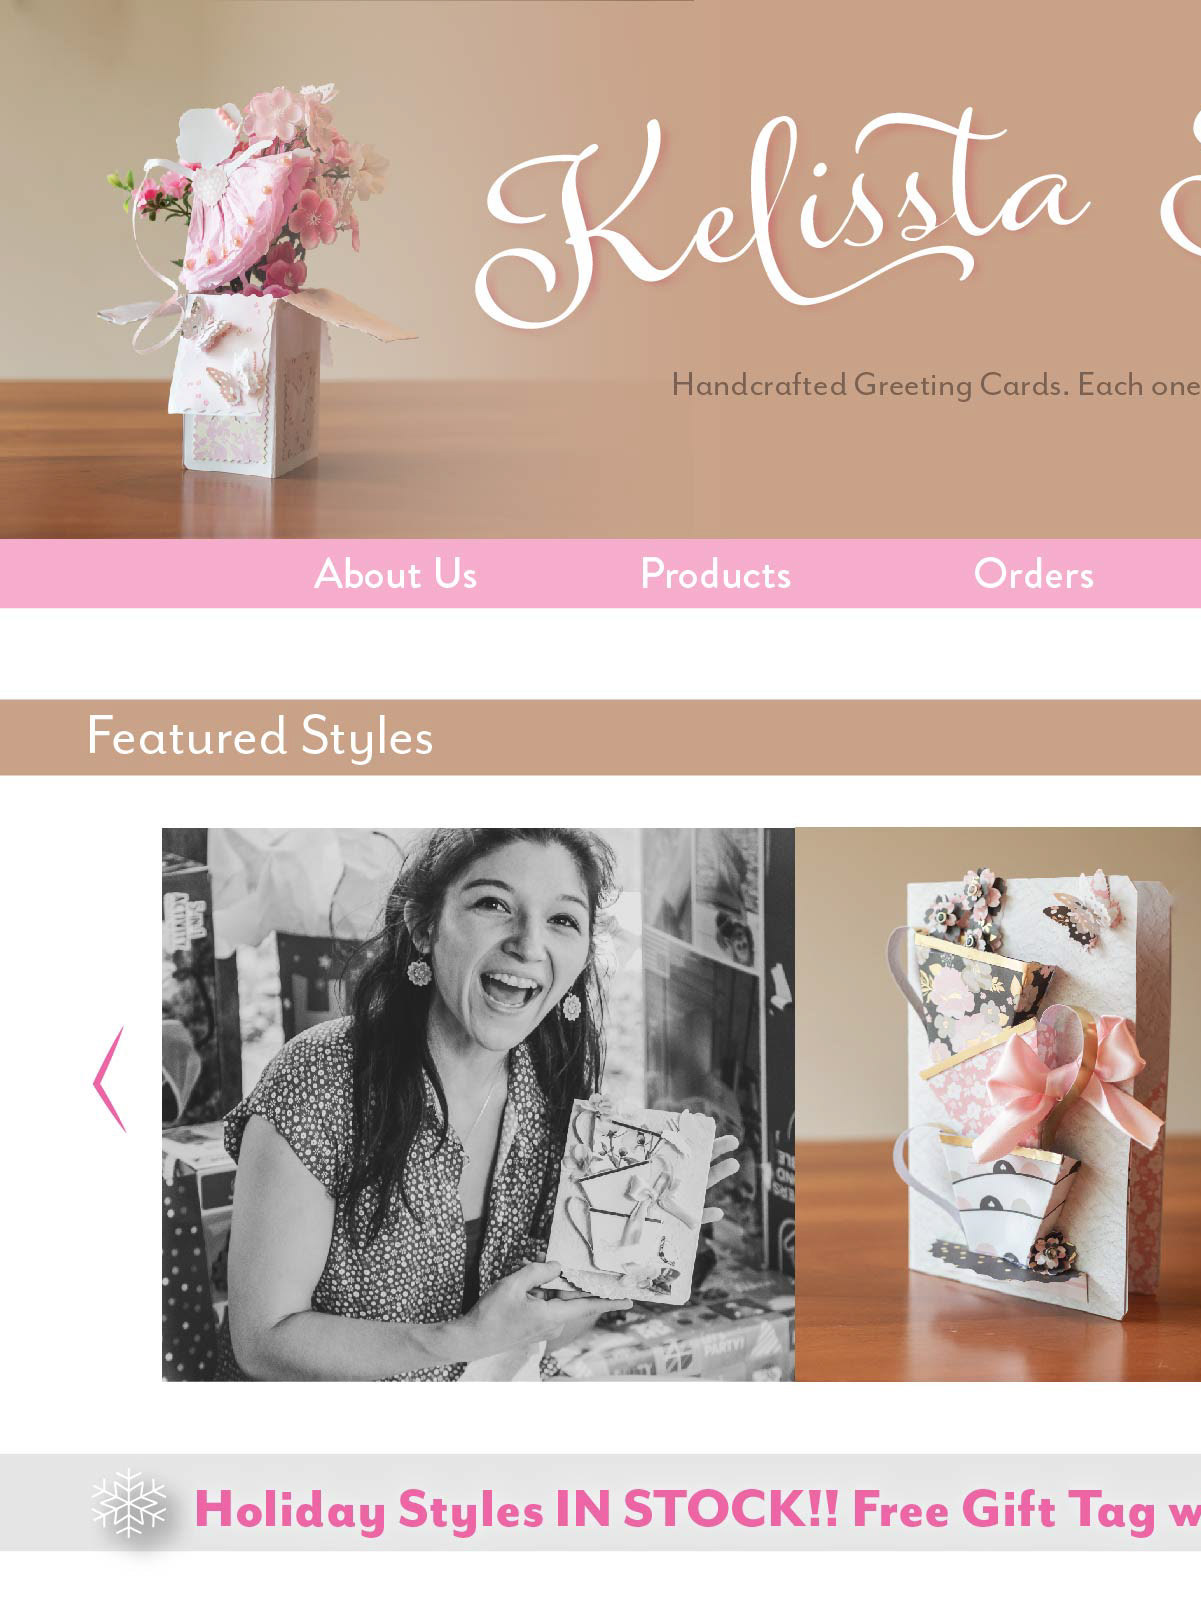Image resolution: width=1201 pixels, height=1600 pixels.
Task: Select the black-and-white woman photo slide
Action: (x=478, y=1104)
